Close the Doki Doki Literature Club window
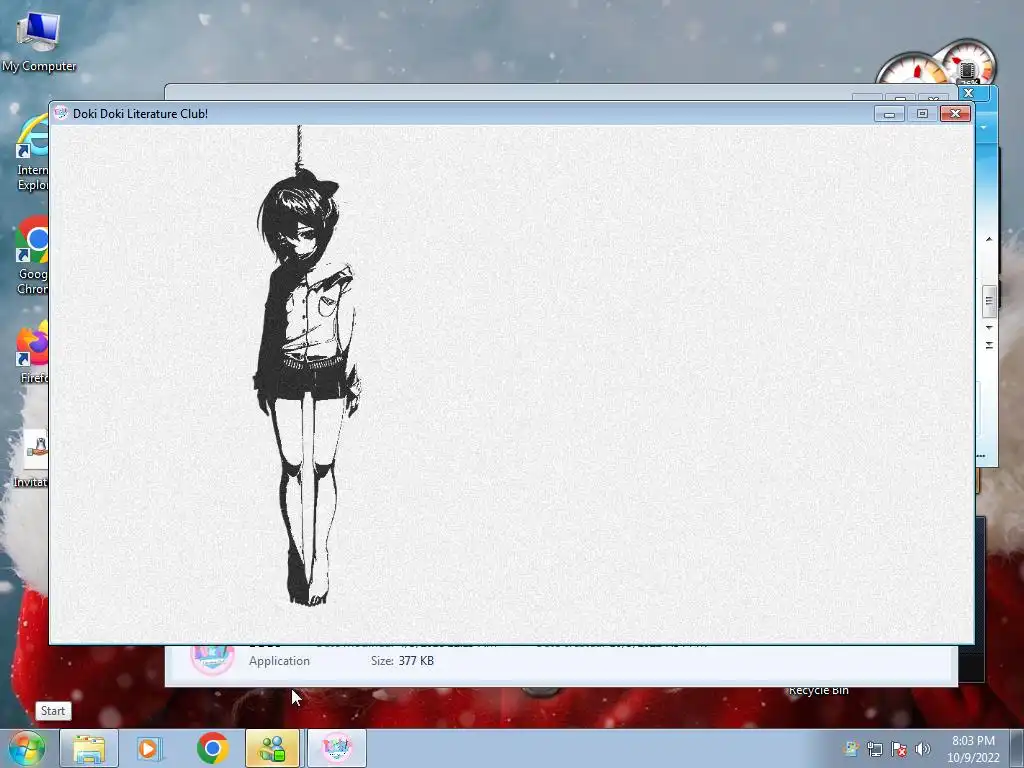The width and height of the screenshot is (1024, 768). tap(955, 114)
